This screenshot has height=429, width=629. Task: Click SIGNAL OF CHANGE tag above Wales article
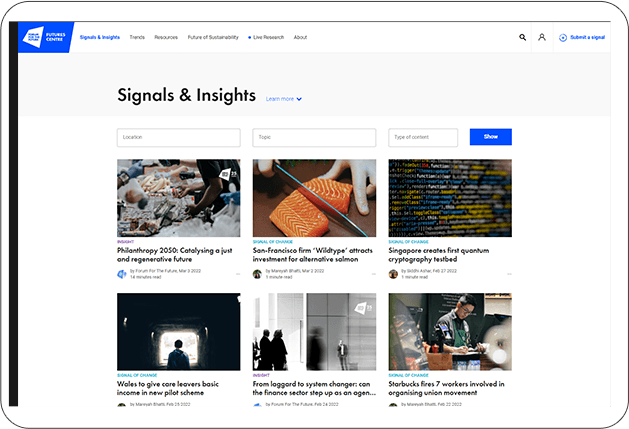[137, 376]
